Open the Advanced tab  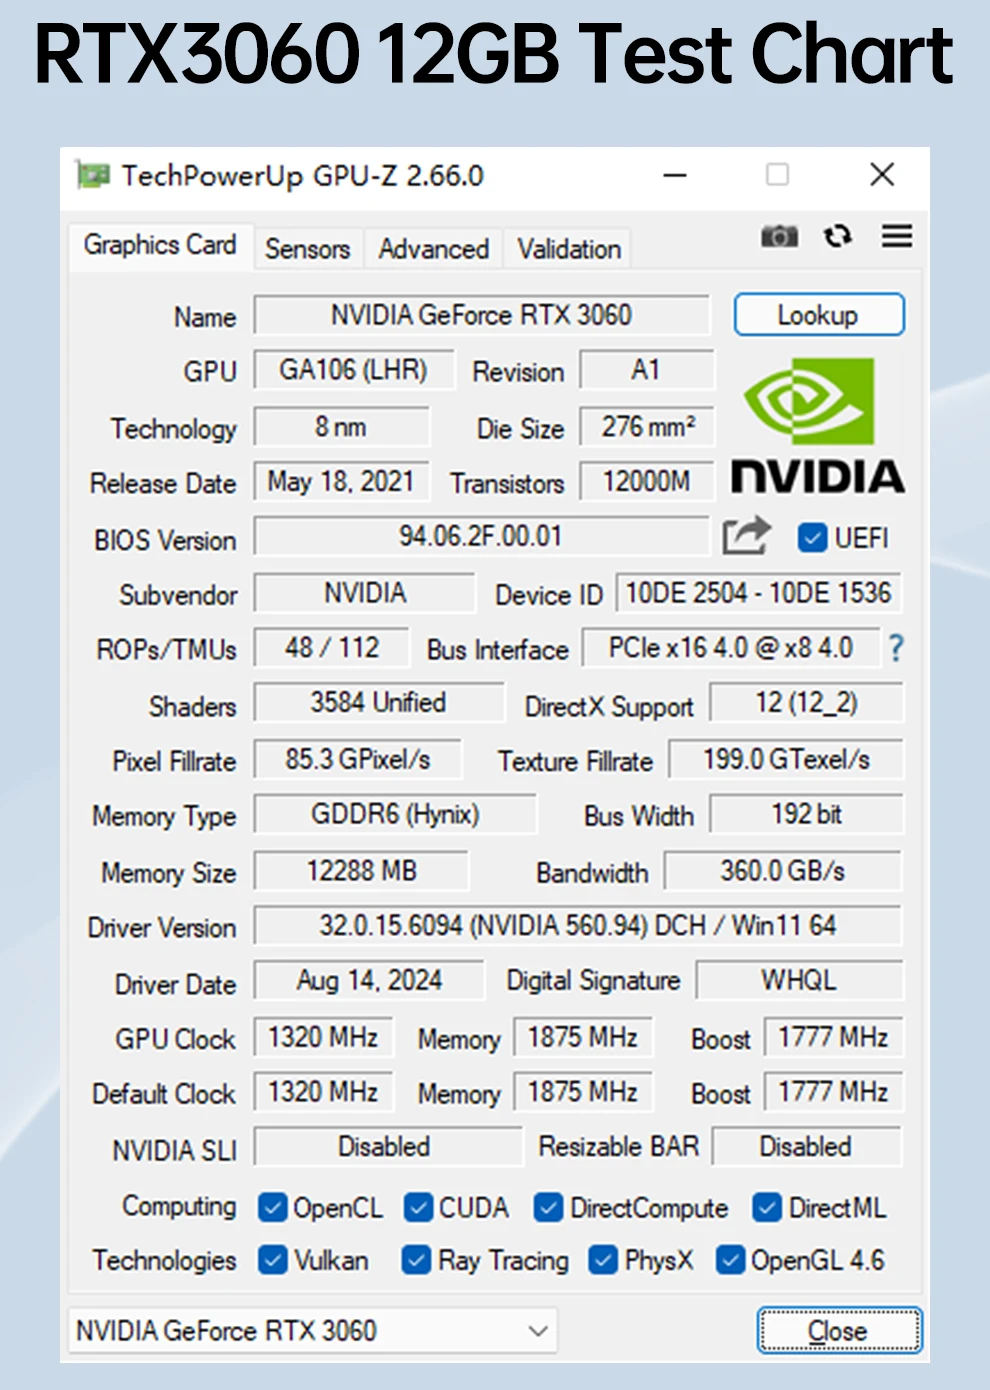(433, 249)
